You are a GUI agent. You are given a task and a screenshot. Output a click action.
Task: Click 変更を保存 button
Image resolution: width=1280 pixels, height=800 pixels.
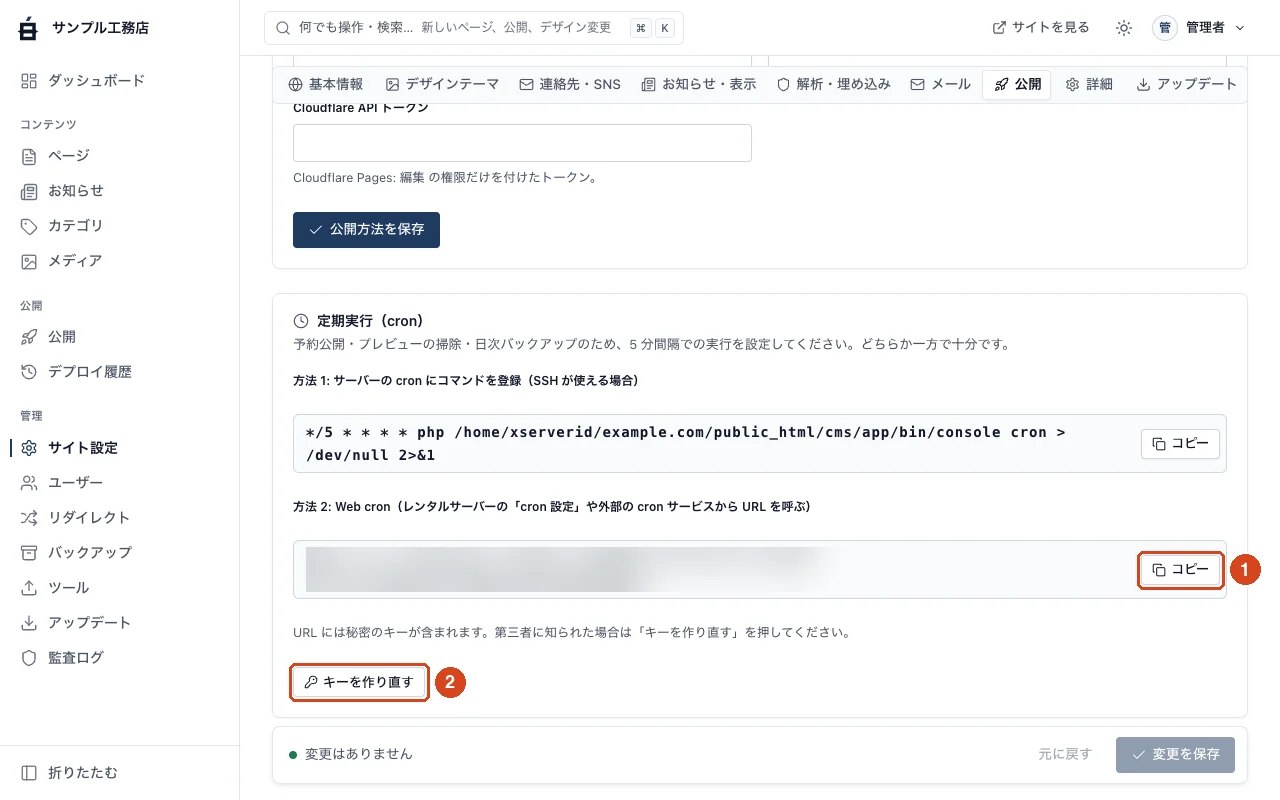point(1175,755)
